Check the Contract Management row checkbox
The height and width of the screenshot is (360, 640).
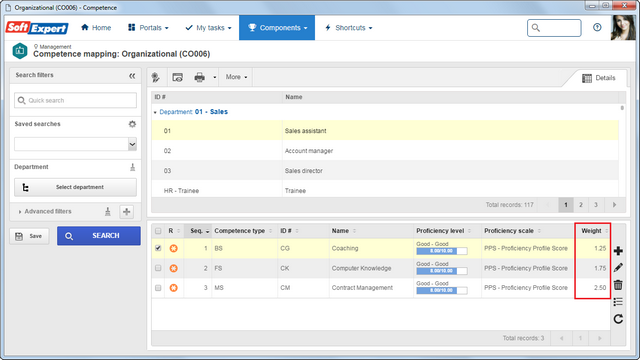pos(158,288)
